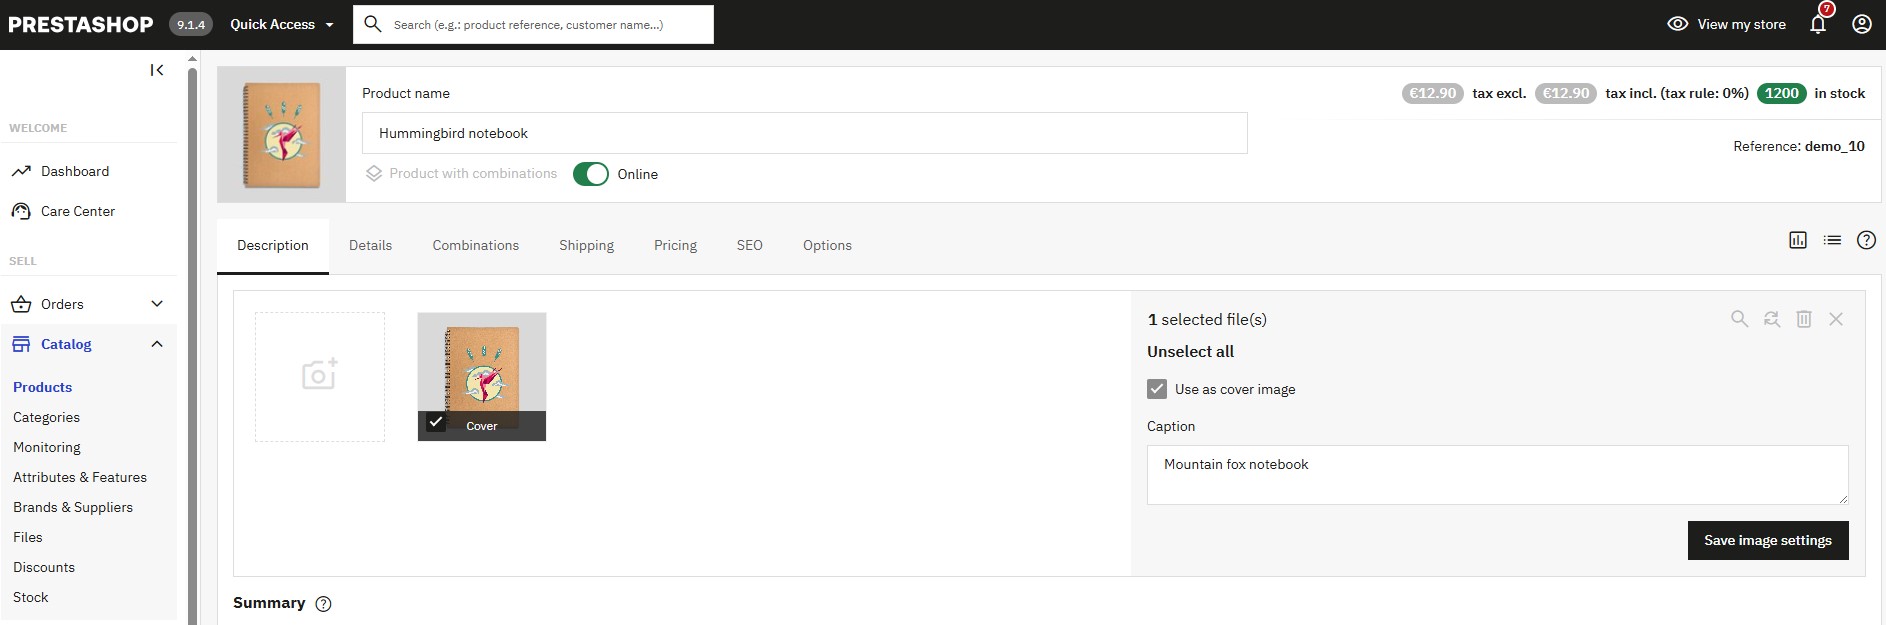Open the user profile icon
The height and width of the screenshot is (625, 1886).
coord(1861,24)
